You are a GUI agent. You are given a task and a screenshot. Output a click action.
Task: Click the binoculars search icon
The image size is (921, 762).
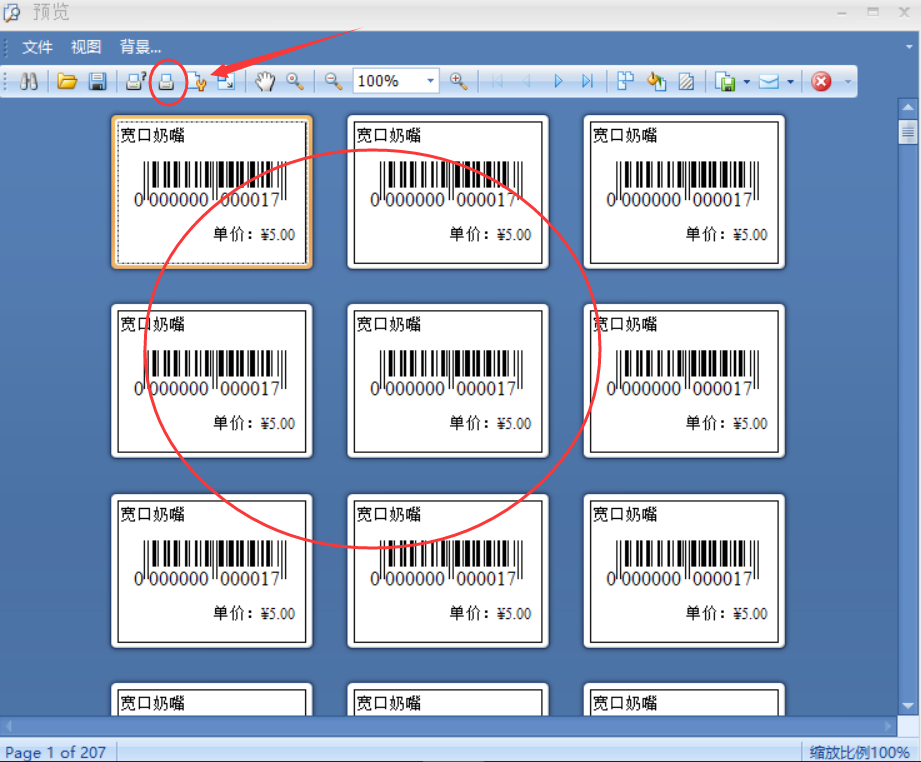coord(29,82)
